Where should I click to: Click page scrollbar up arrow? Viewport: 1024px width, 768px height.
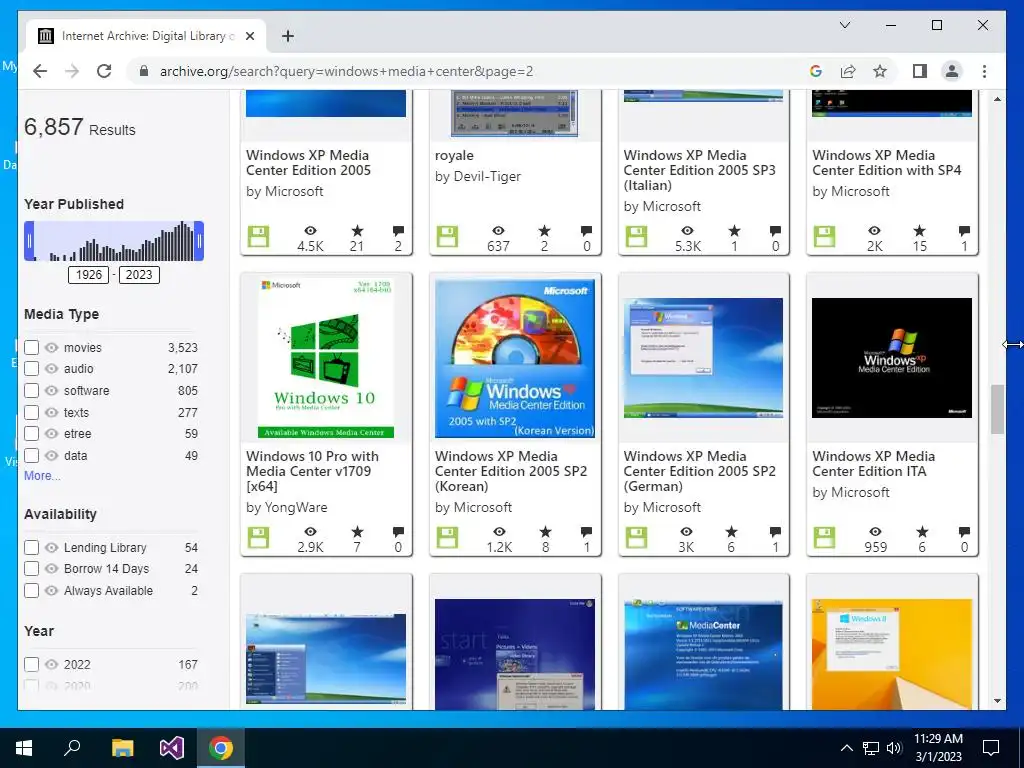coord(997,99)
